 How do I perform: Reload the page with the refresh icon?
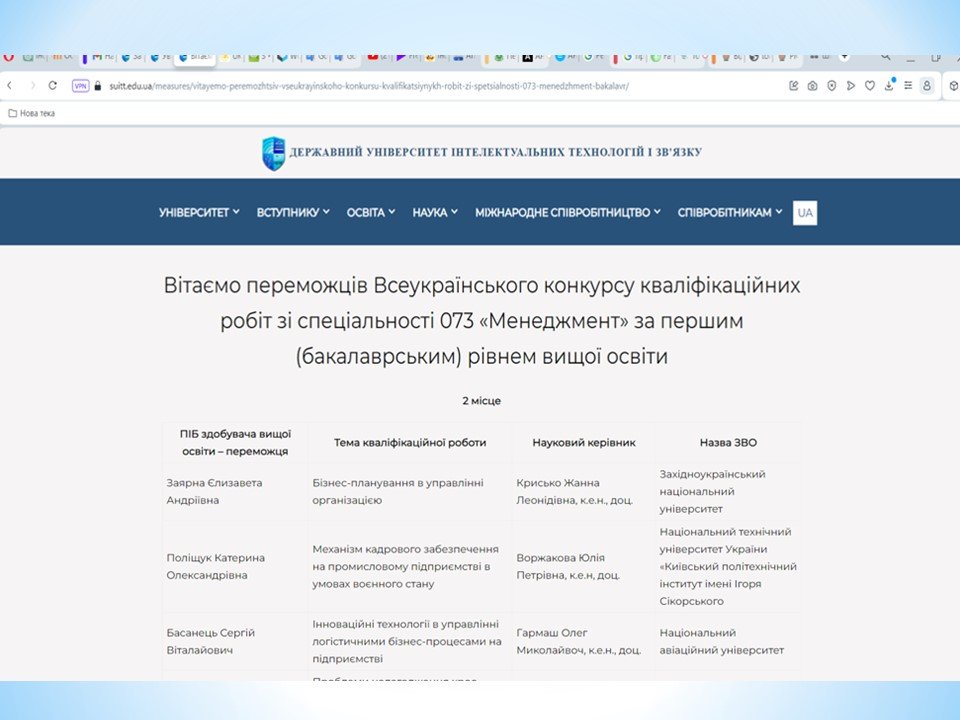pos(53,86)
